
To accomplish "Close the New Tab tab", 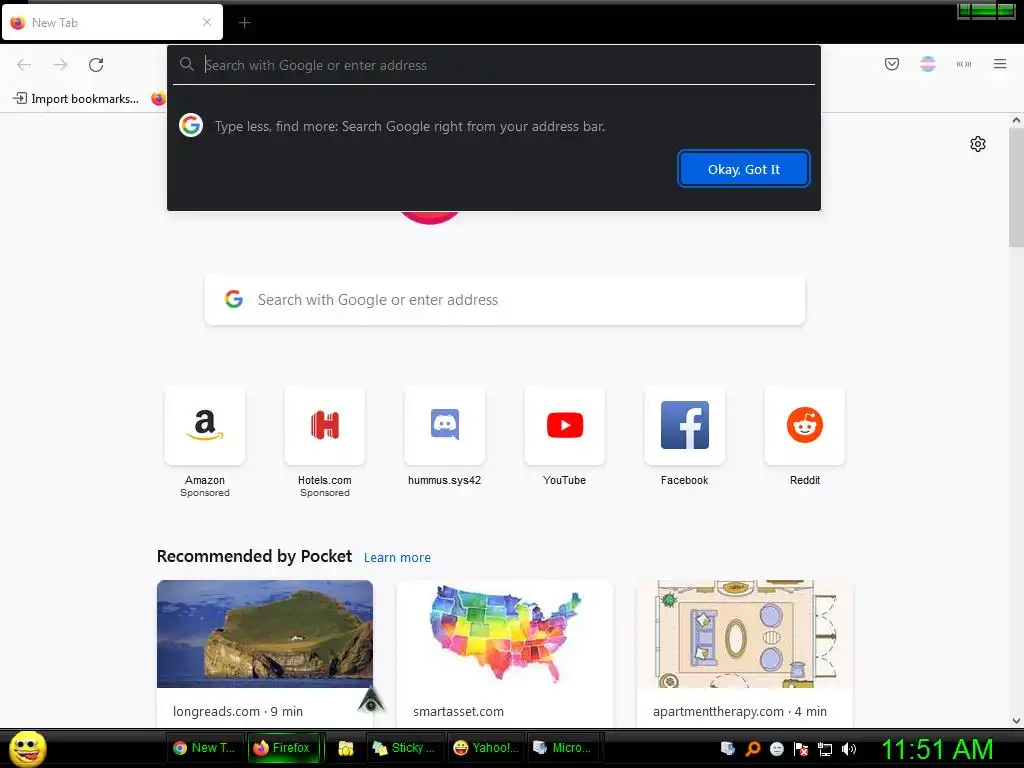I will click(x=207, y=22).
